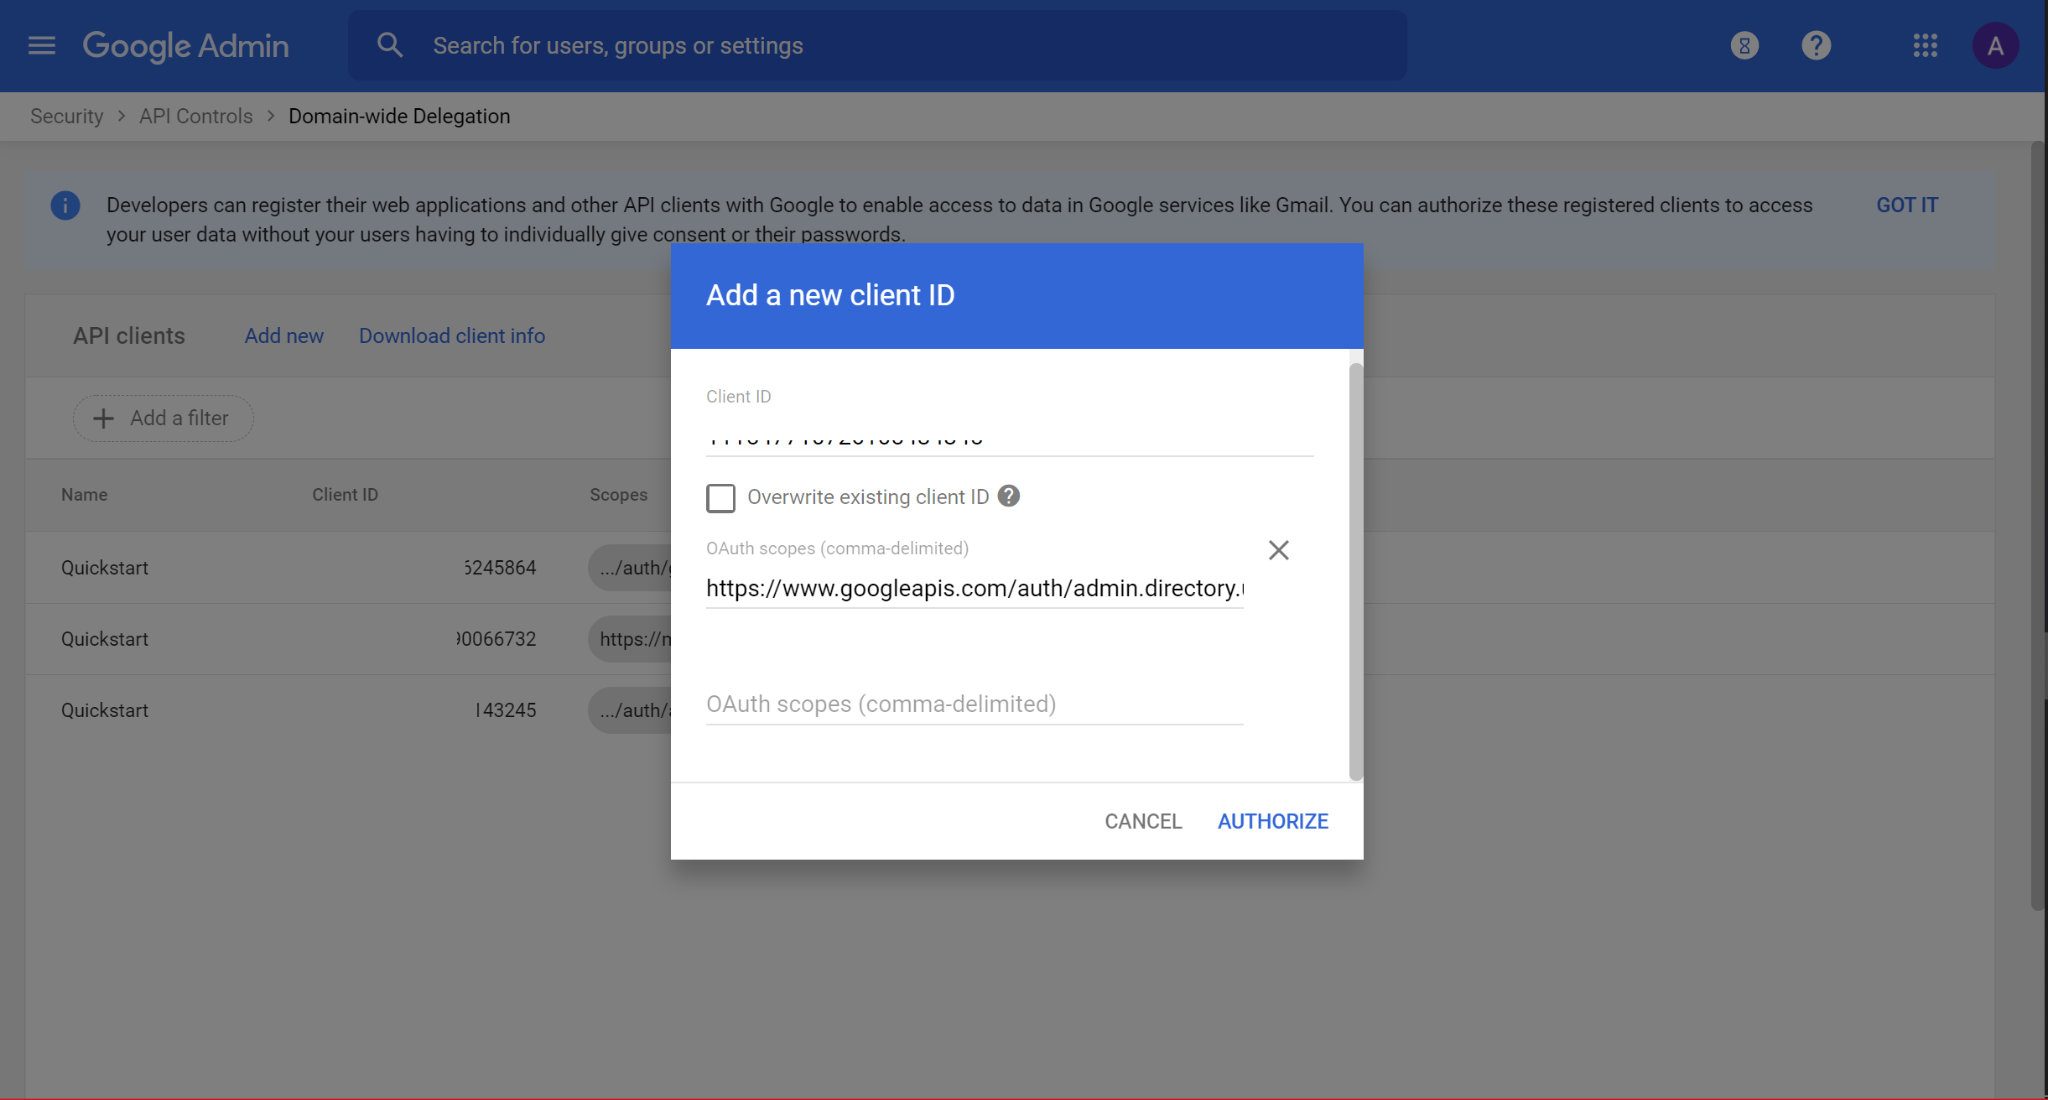Screen dimensions: 2048x1100
Task: Open the help question mark icon
Action: pos(1816,46)
